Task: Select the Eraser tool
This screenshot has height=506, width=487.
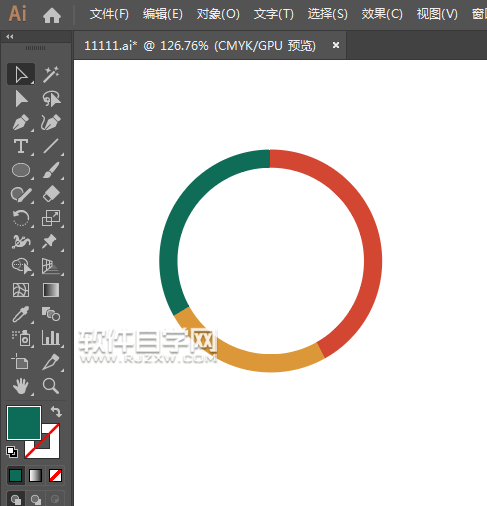Action: point(51,194)
